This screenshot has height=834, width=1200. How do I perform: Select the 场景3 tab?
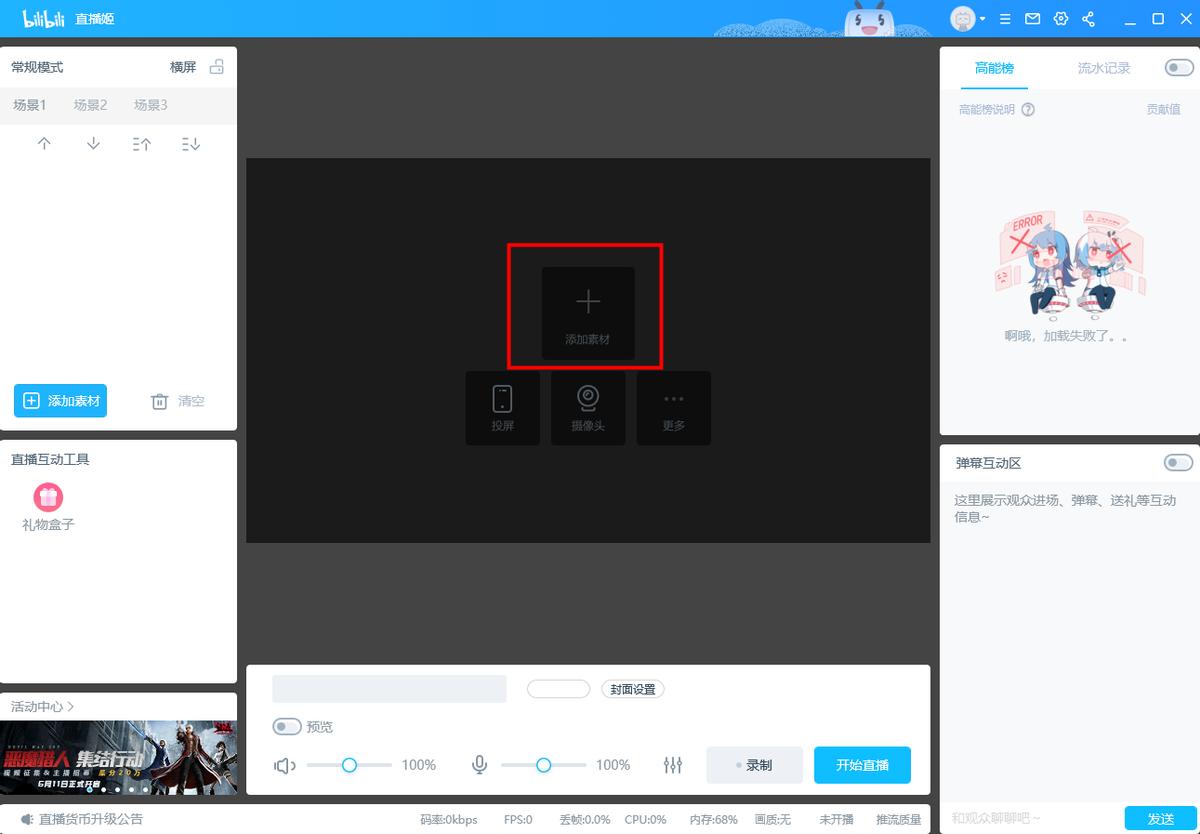coord(151,105)
